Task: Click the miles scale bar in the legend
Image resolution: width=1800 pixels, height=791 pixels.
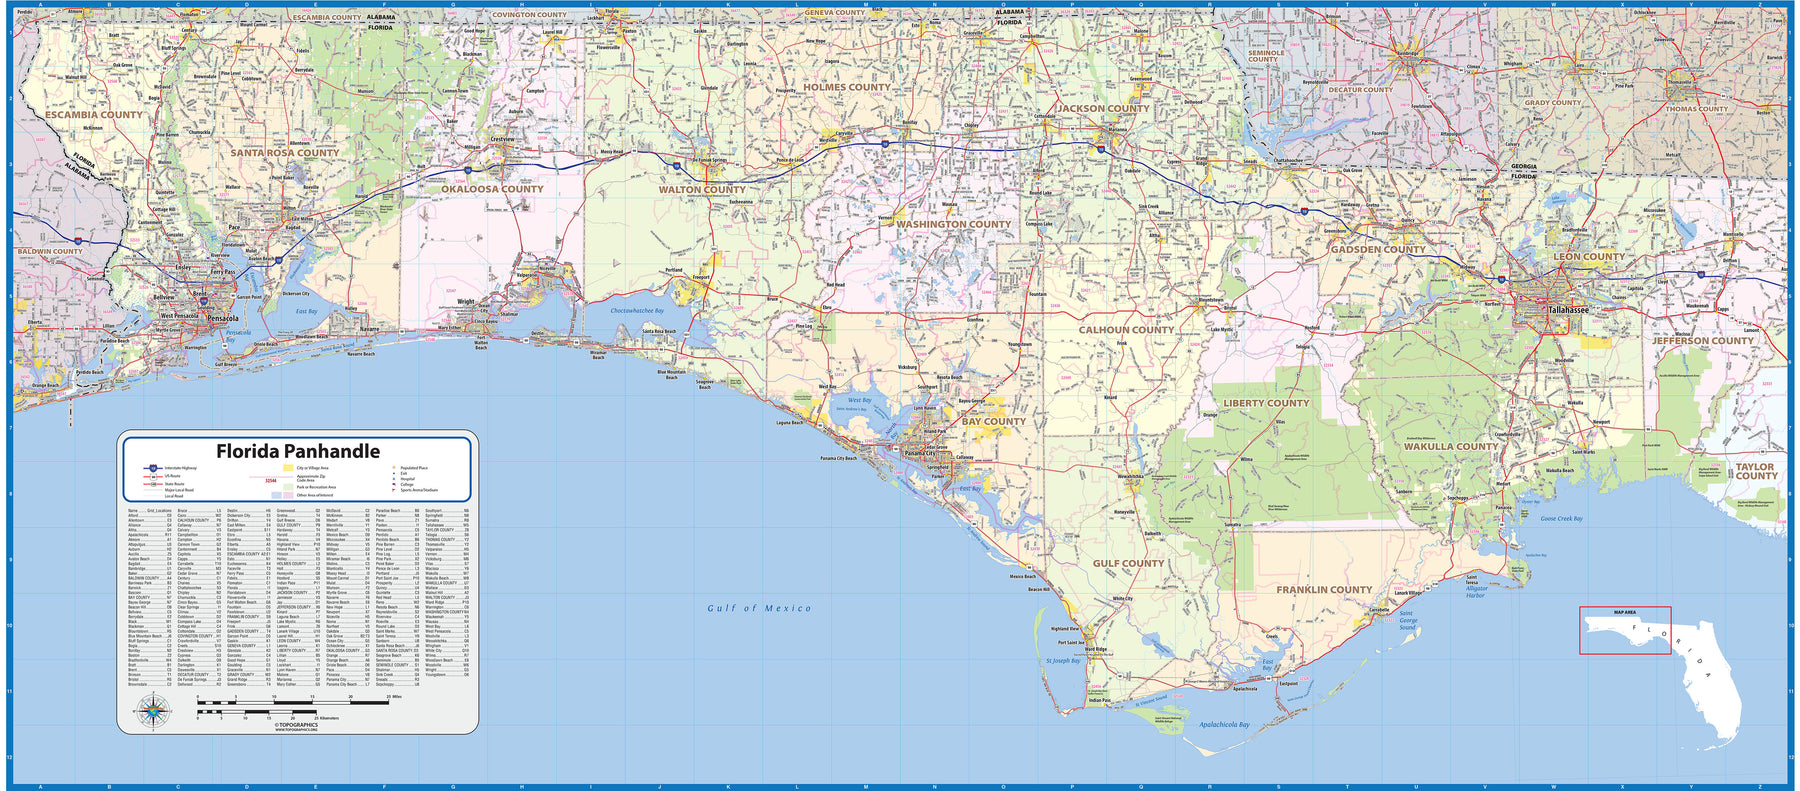Action: coord(293,703)
